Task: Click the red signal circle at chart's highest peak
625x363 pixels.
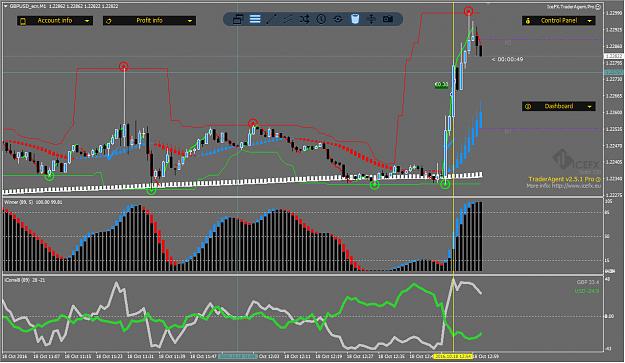Action: tap(469, 11)
